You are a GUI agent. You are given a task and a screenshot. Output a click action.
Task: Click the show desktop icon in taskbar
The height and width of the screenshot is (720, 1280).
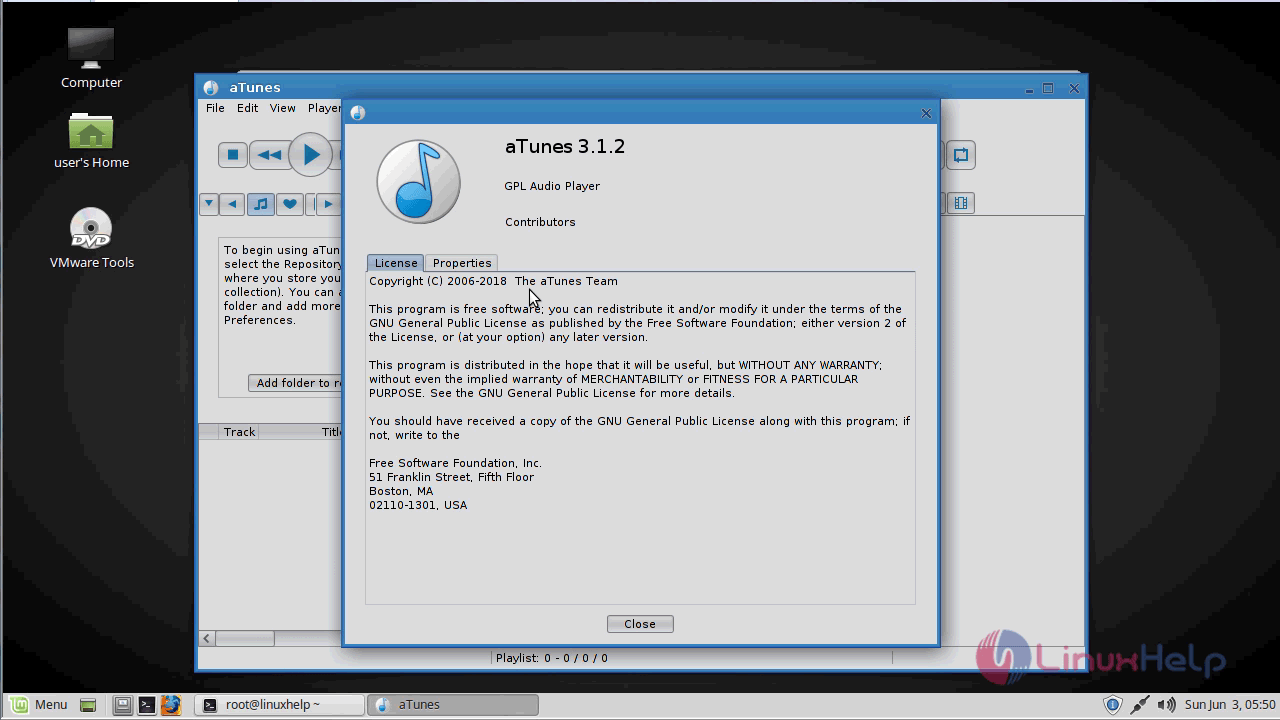point(88,705)
